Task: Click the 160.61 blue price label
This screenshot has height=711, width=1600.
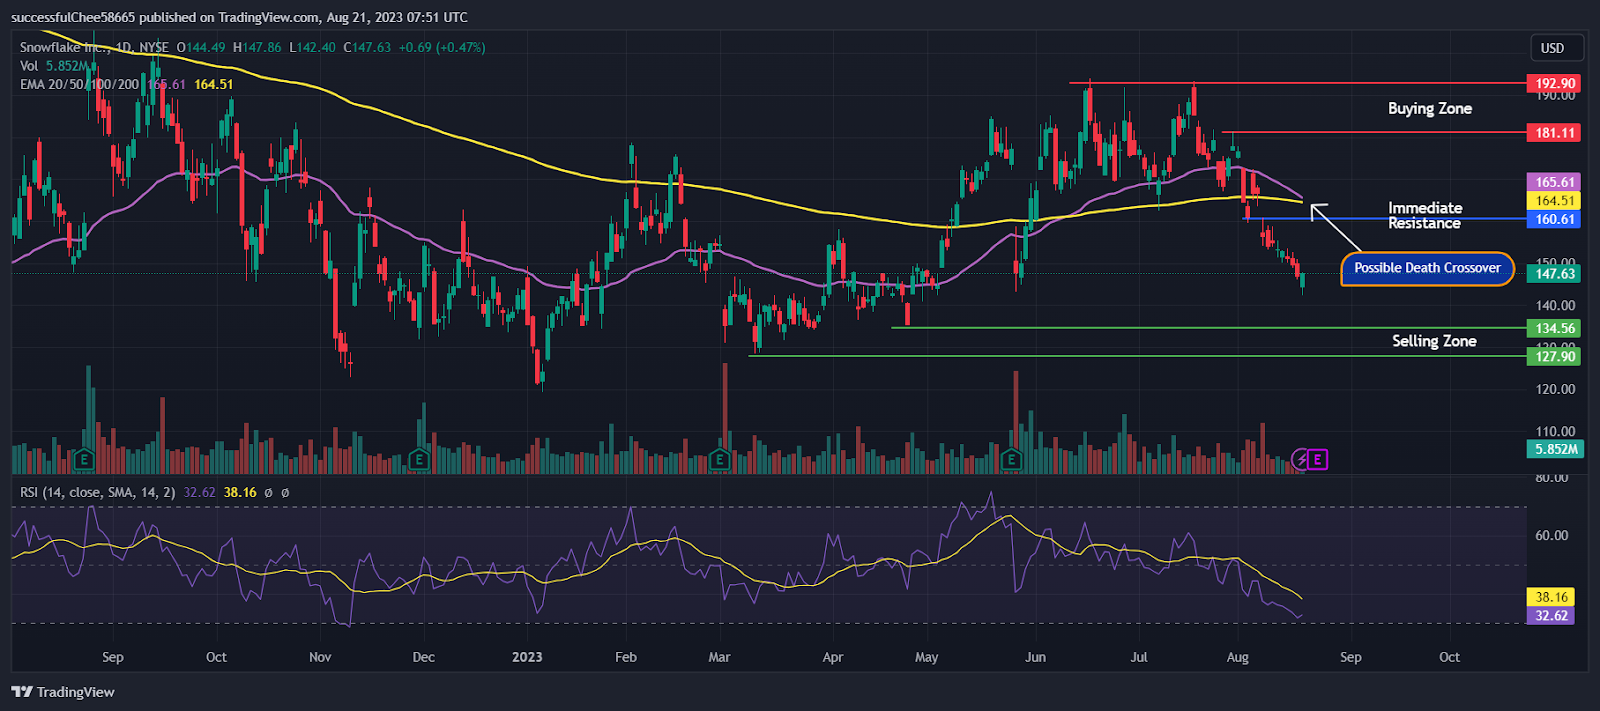Action: click(x=1555, y=219)
